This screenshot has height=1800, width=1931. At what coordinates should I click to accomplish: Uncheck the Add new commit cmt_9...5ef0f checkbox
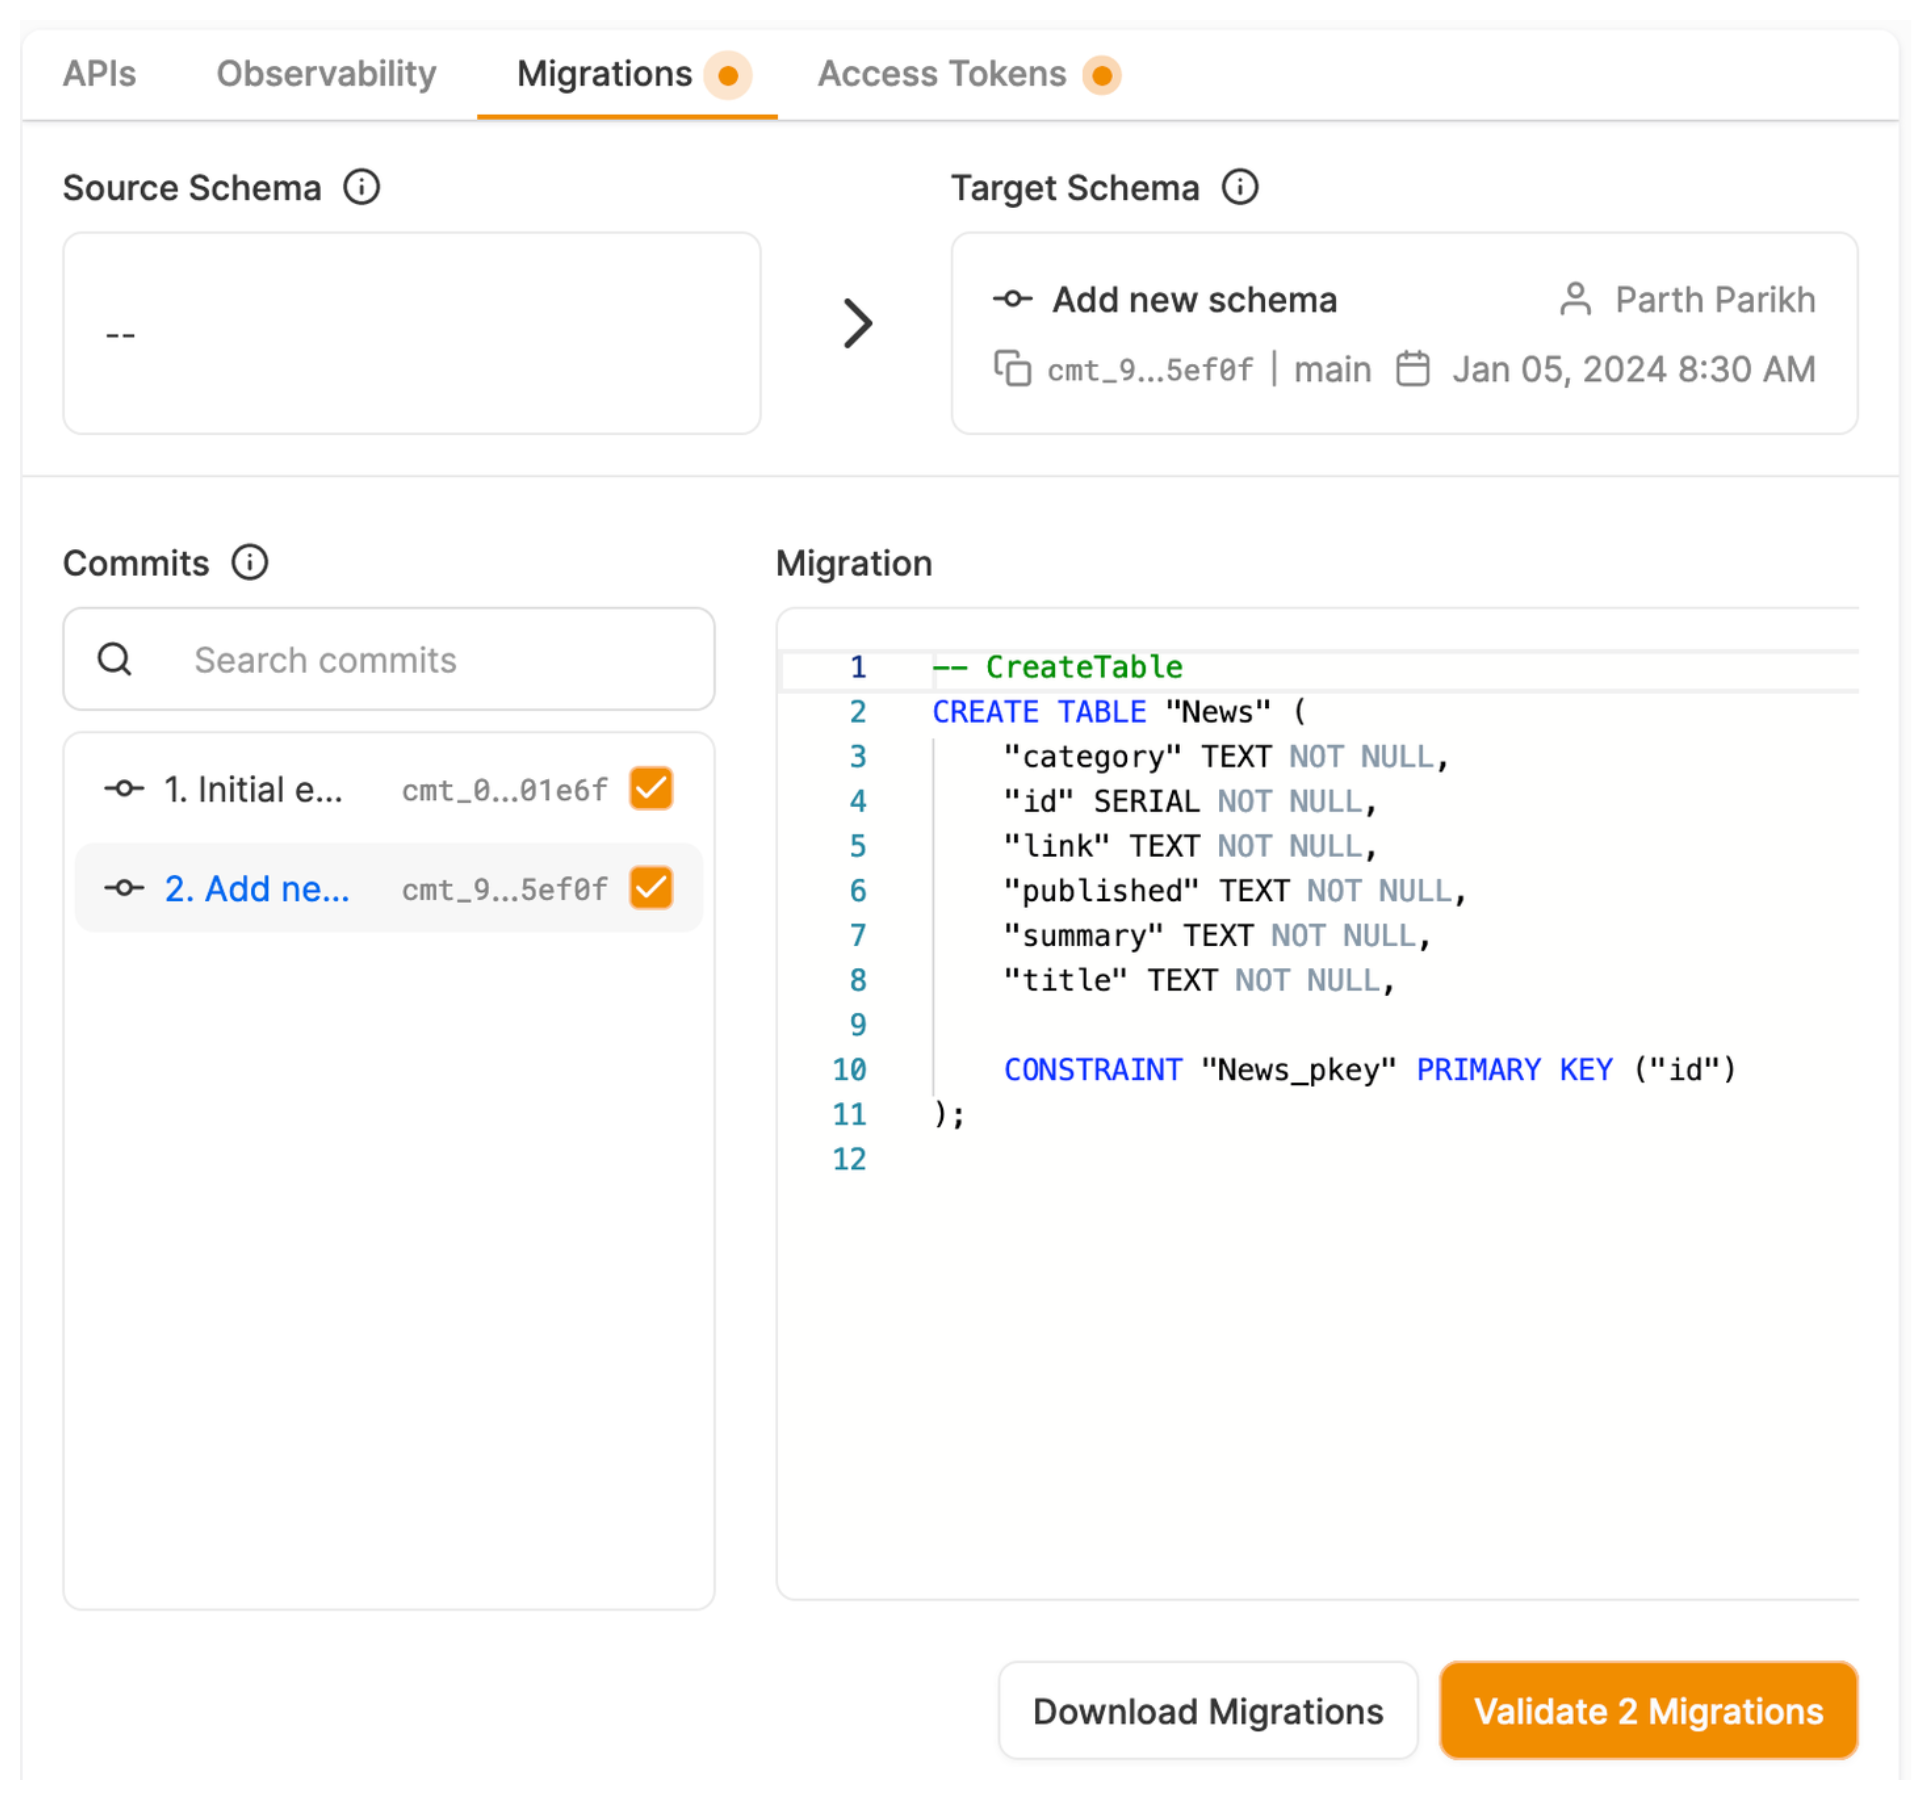[650, 888]
